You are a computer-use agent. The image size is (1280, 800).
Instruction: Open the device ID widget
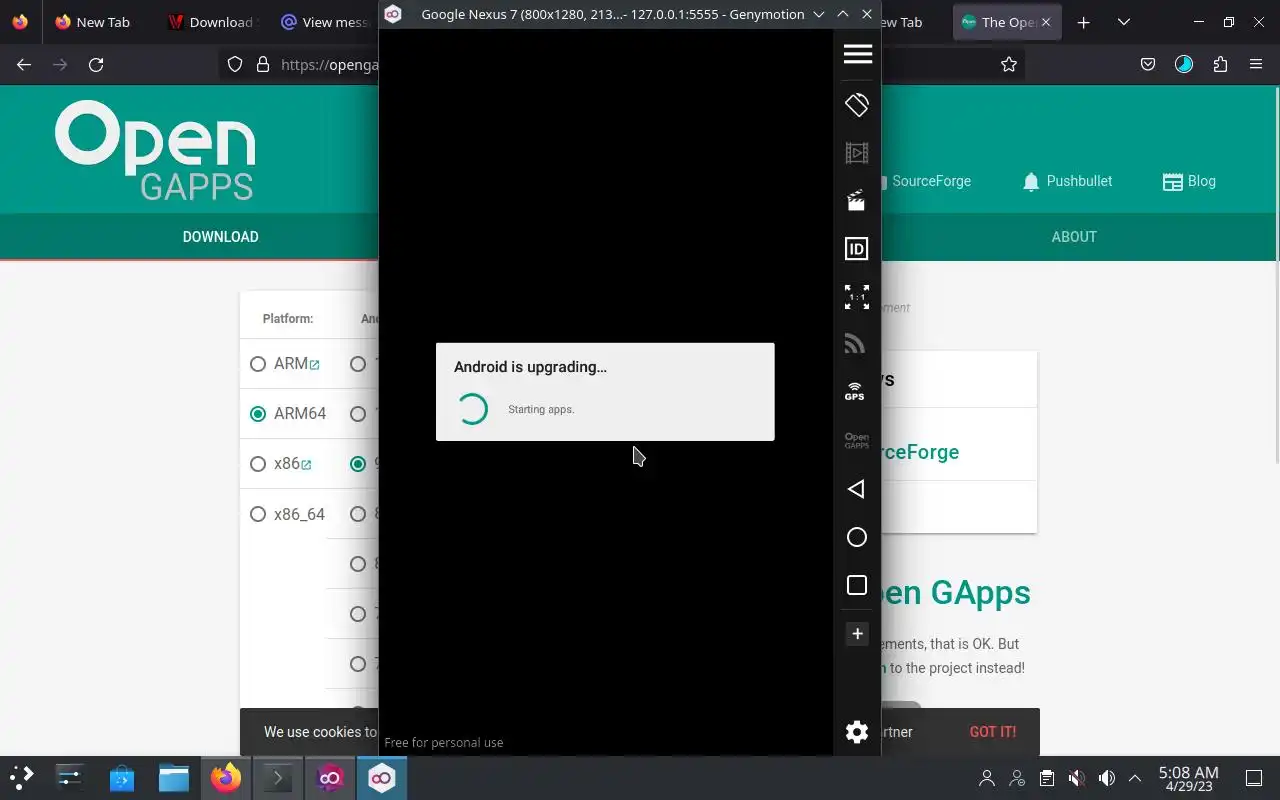(857, 249)
